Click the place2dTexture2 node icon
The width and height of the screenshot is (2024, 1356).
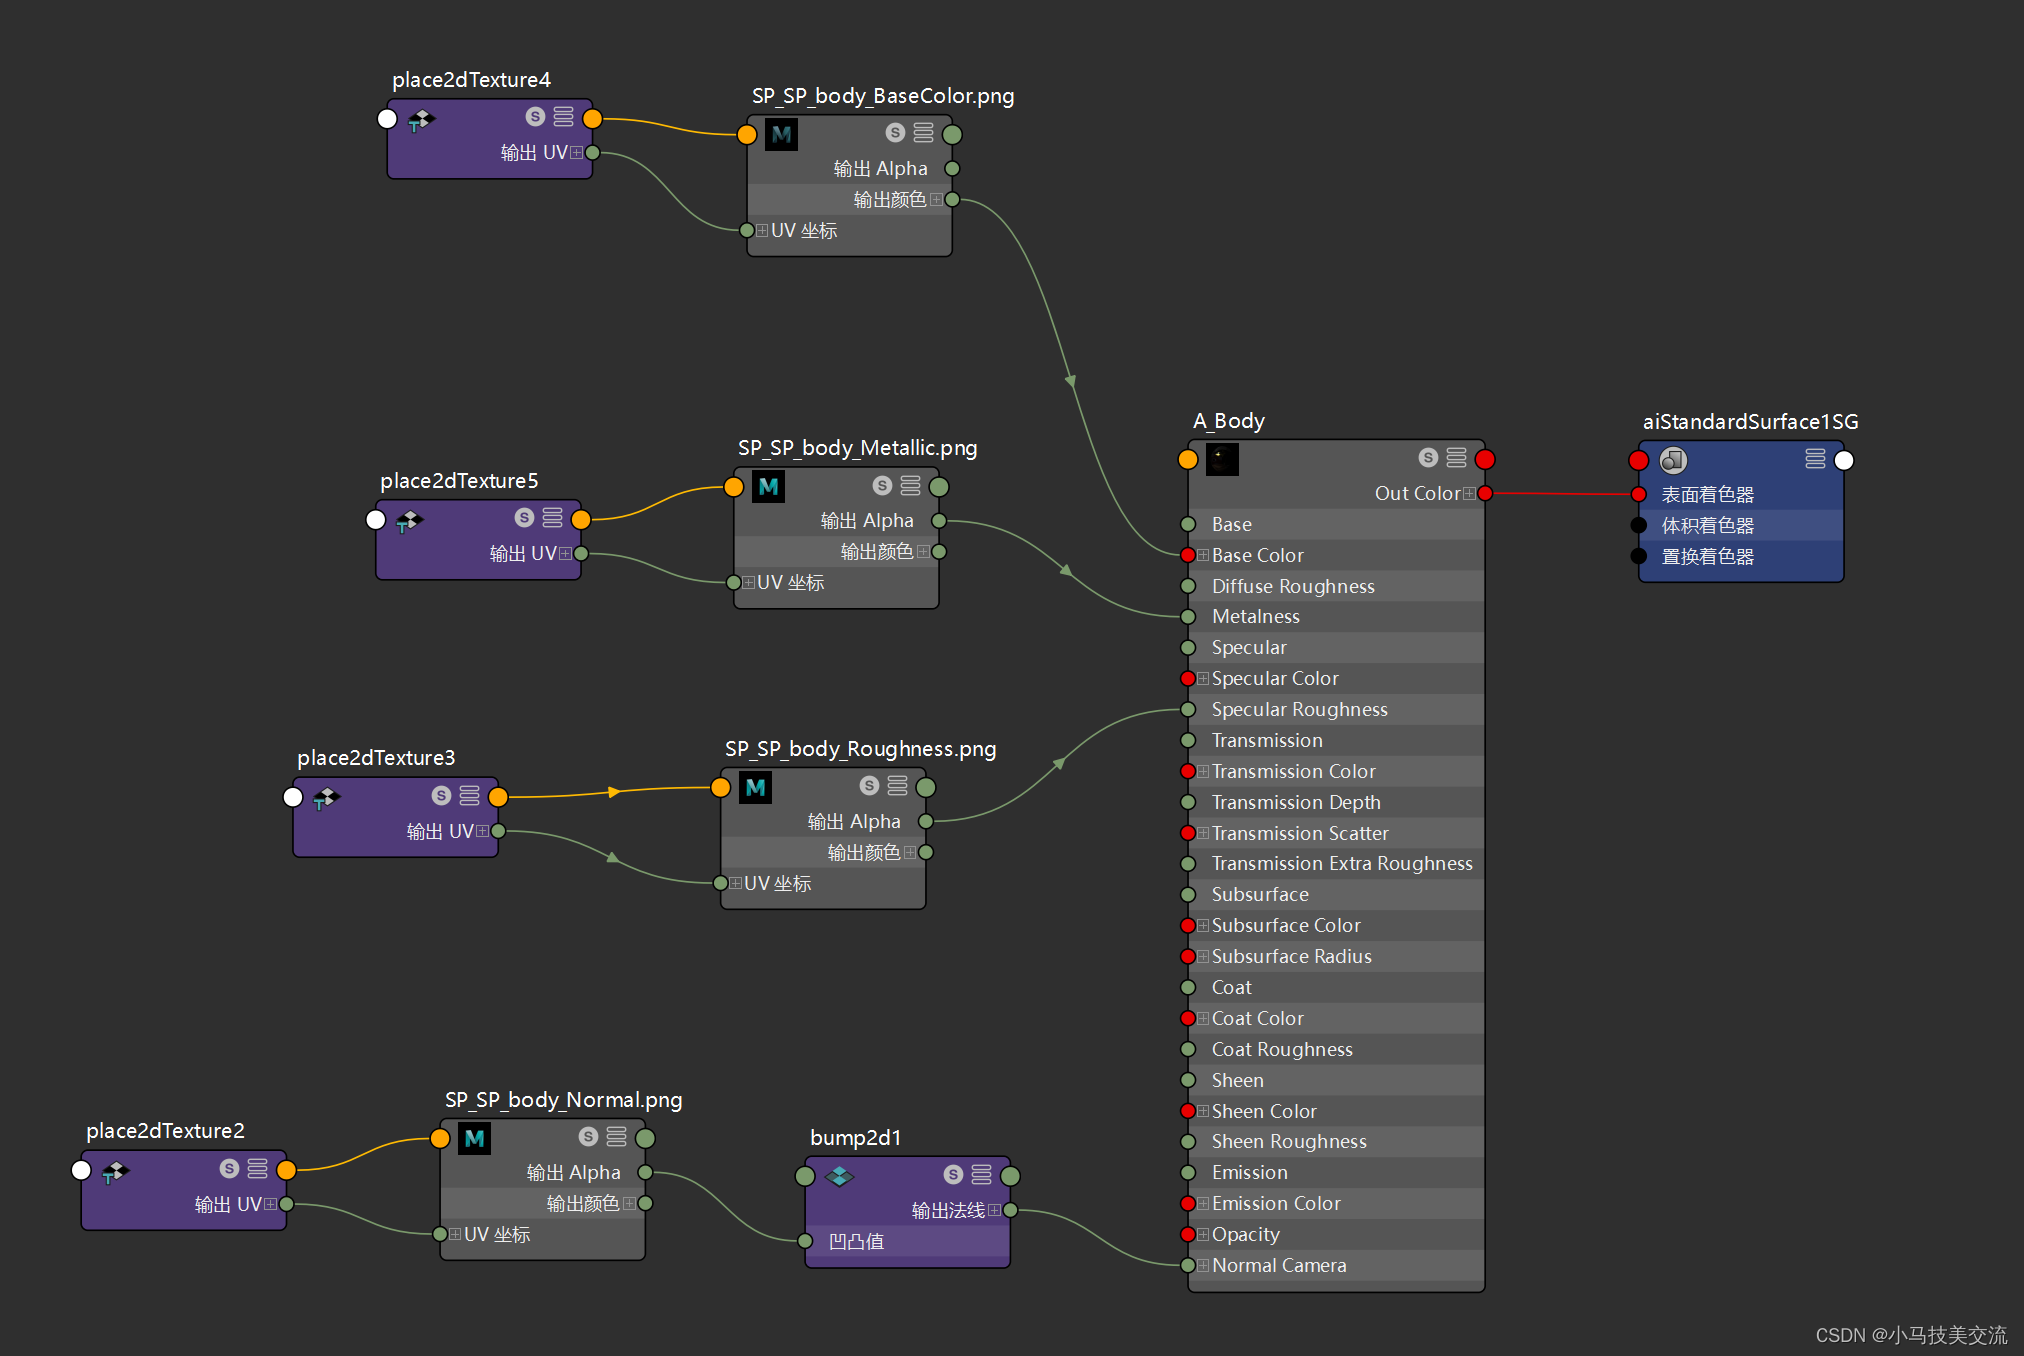click(115, 1171)
